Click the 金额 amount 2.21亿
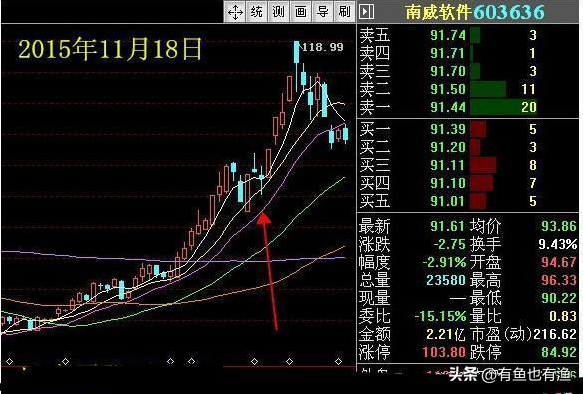Viewport: 583px width, 394px height. [x=446, y=334]
